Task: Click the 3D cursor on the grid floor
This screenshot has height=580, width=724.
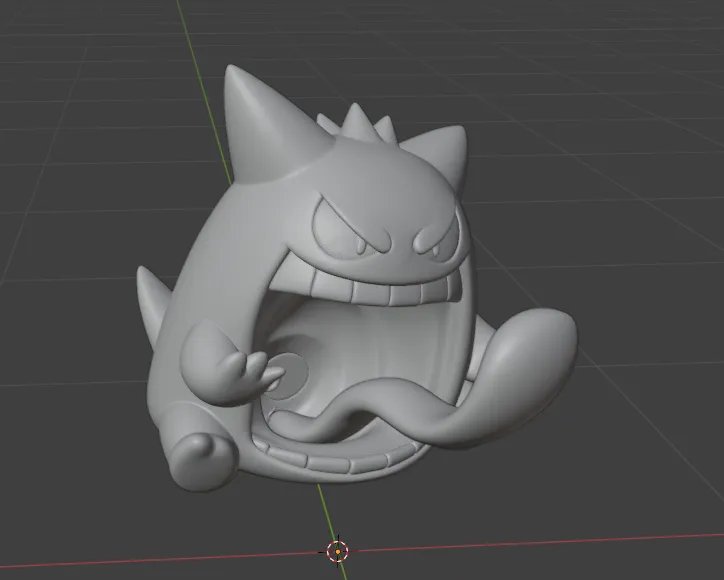Action: tap(337, 550)
